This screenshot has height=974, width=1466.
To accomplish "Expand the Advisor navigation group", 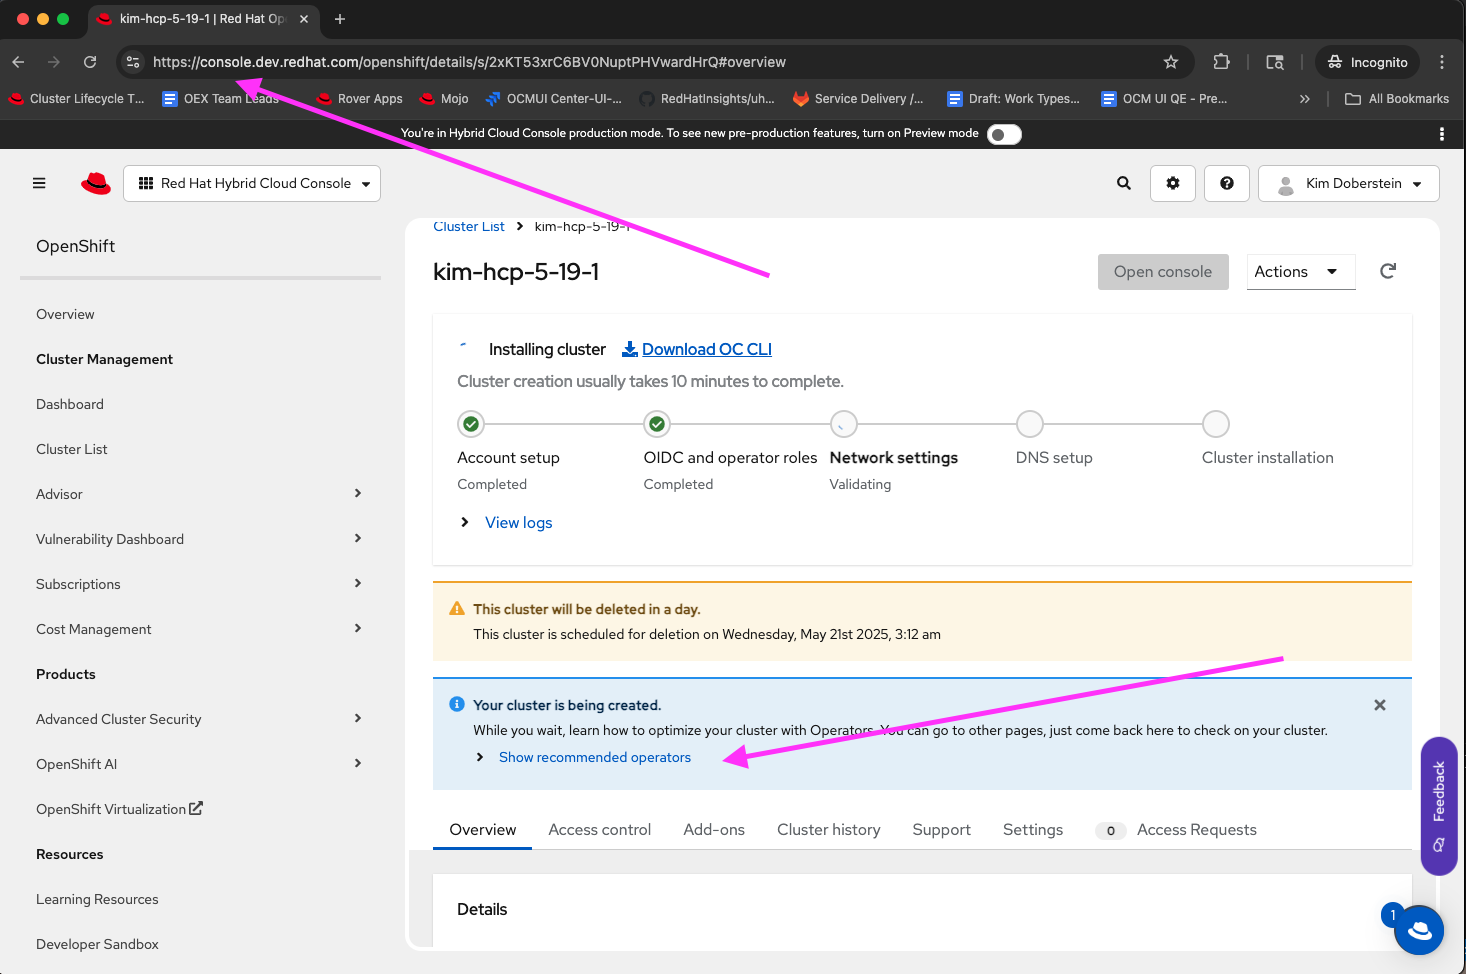I will tap(198, 494).
